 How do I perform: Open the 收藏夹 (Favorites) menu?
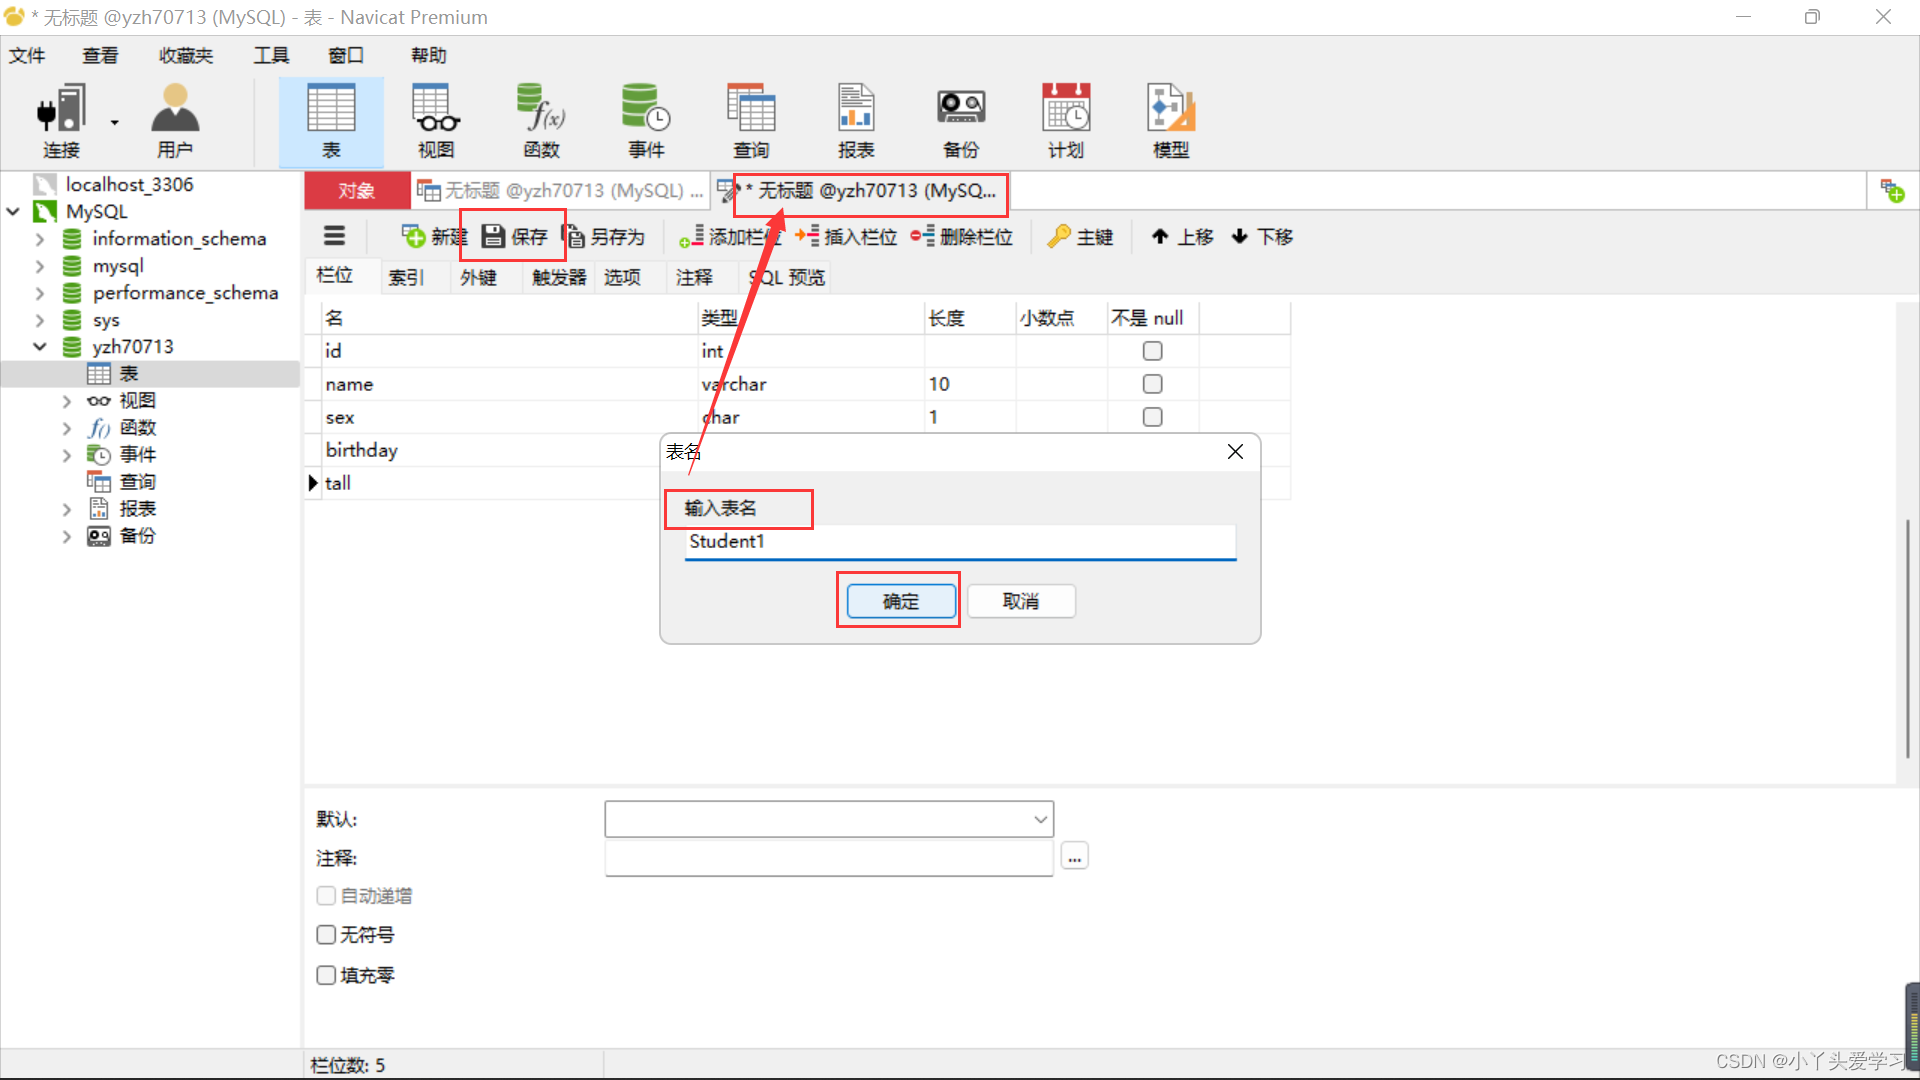tap(186, 55)
